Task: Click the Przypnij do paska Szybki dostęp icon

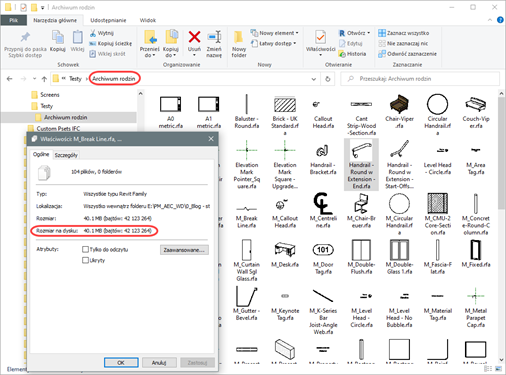Action: [x=25, y=37]
